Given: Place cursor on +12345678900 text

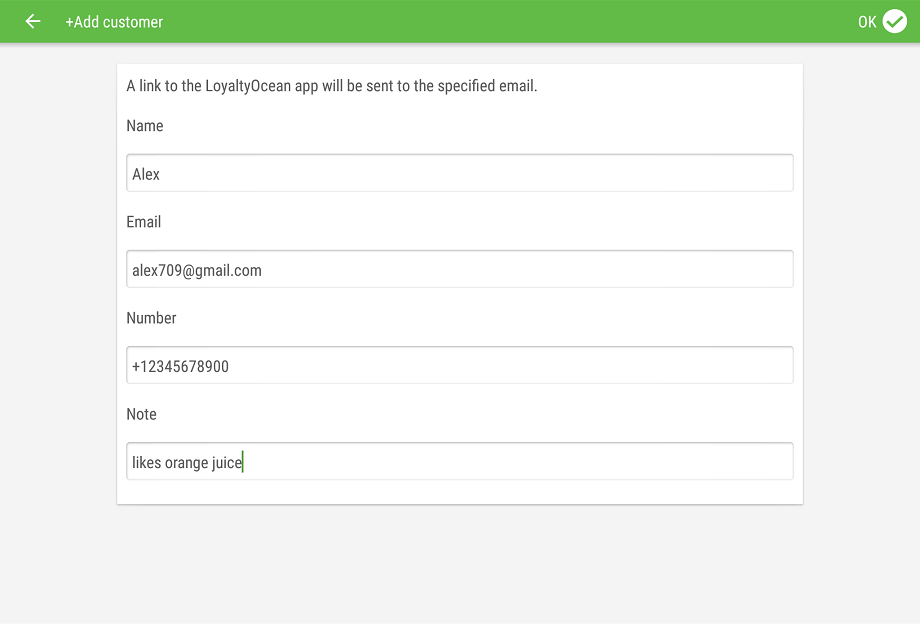Looking at the screenshot, I should point(180,367).
